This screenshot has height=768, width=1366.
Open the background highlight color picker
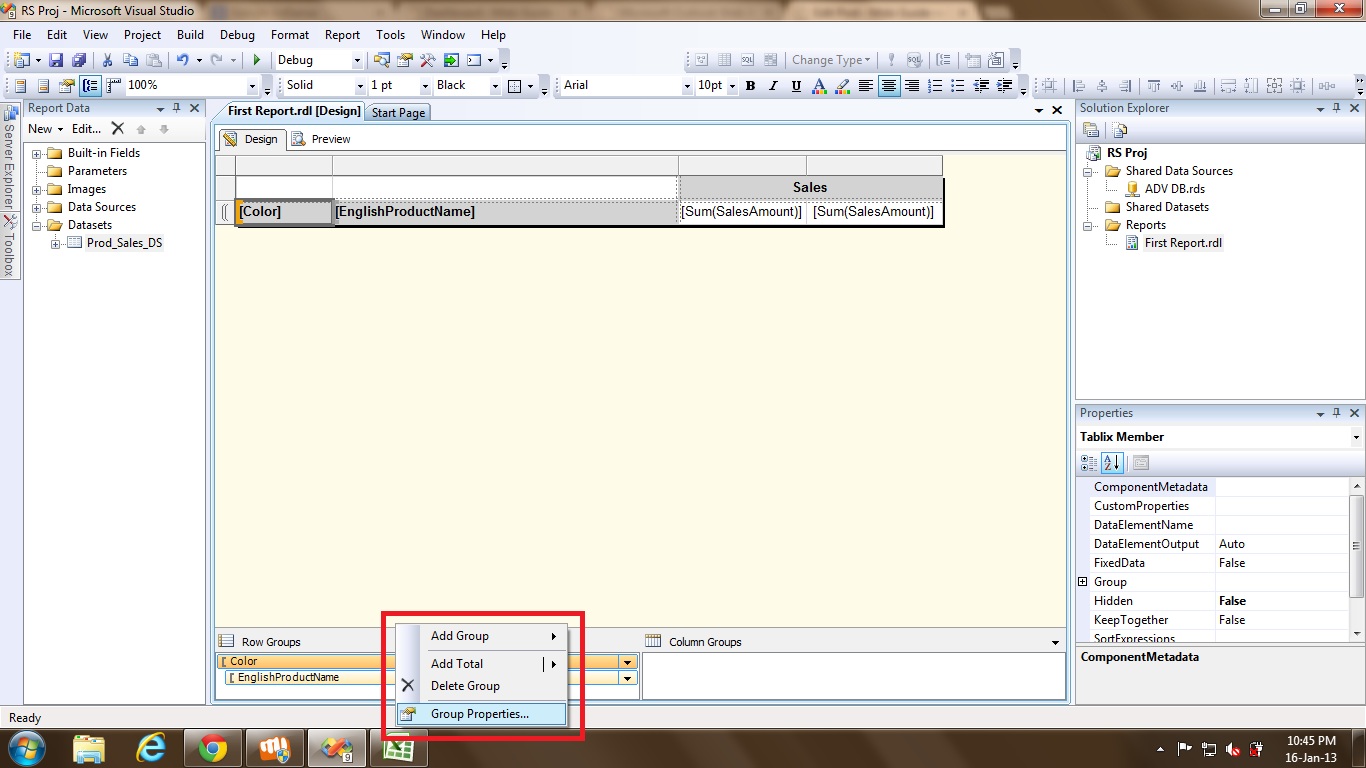(x=843, y=86)
